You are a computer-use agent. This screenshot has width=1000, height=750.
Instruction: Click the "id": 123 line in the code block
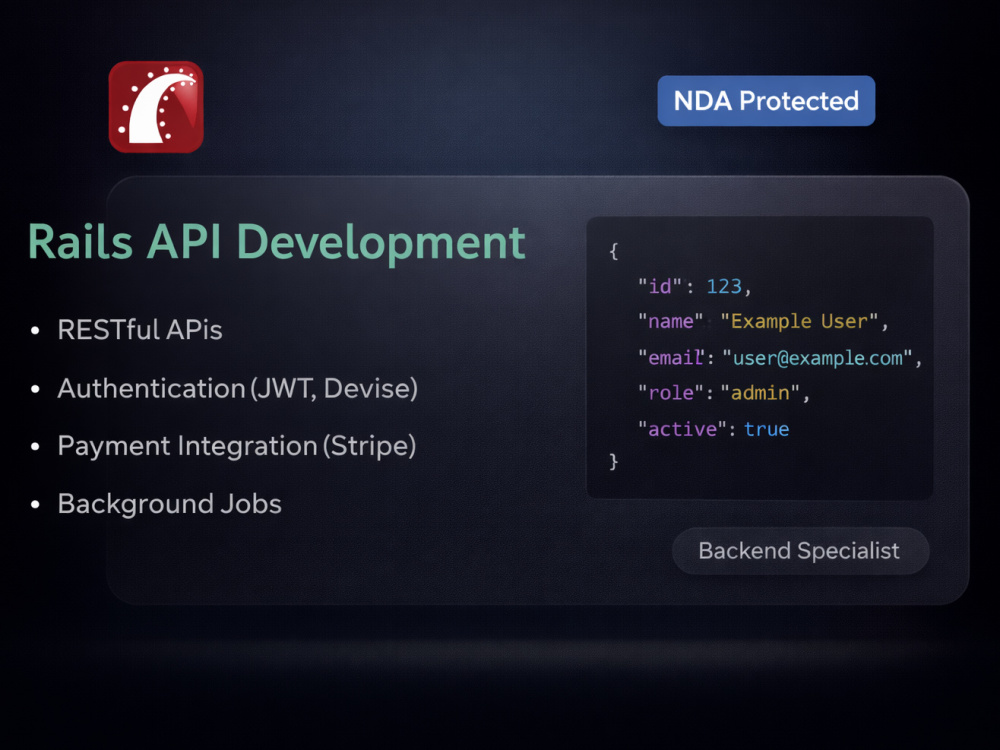tap(695, 286)
